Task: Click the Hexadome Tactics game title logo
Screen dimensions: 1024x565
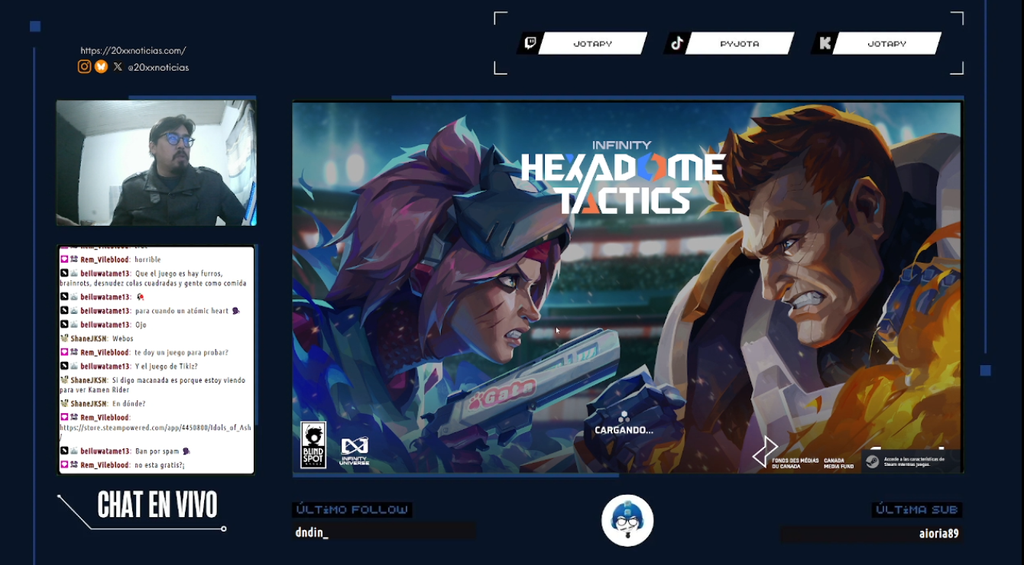Action: coord(623,178)
